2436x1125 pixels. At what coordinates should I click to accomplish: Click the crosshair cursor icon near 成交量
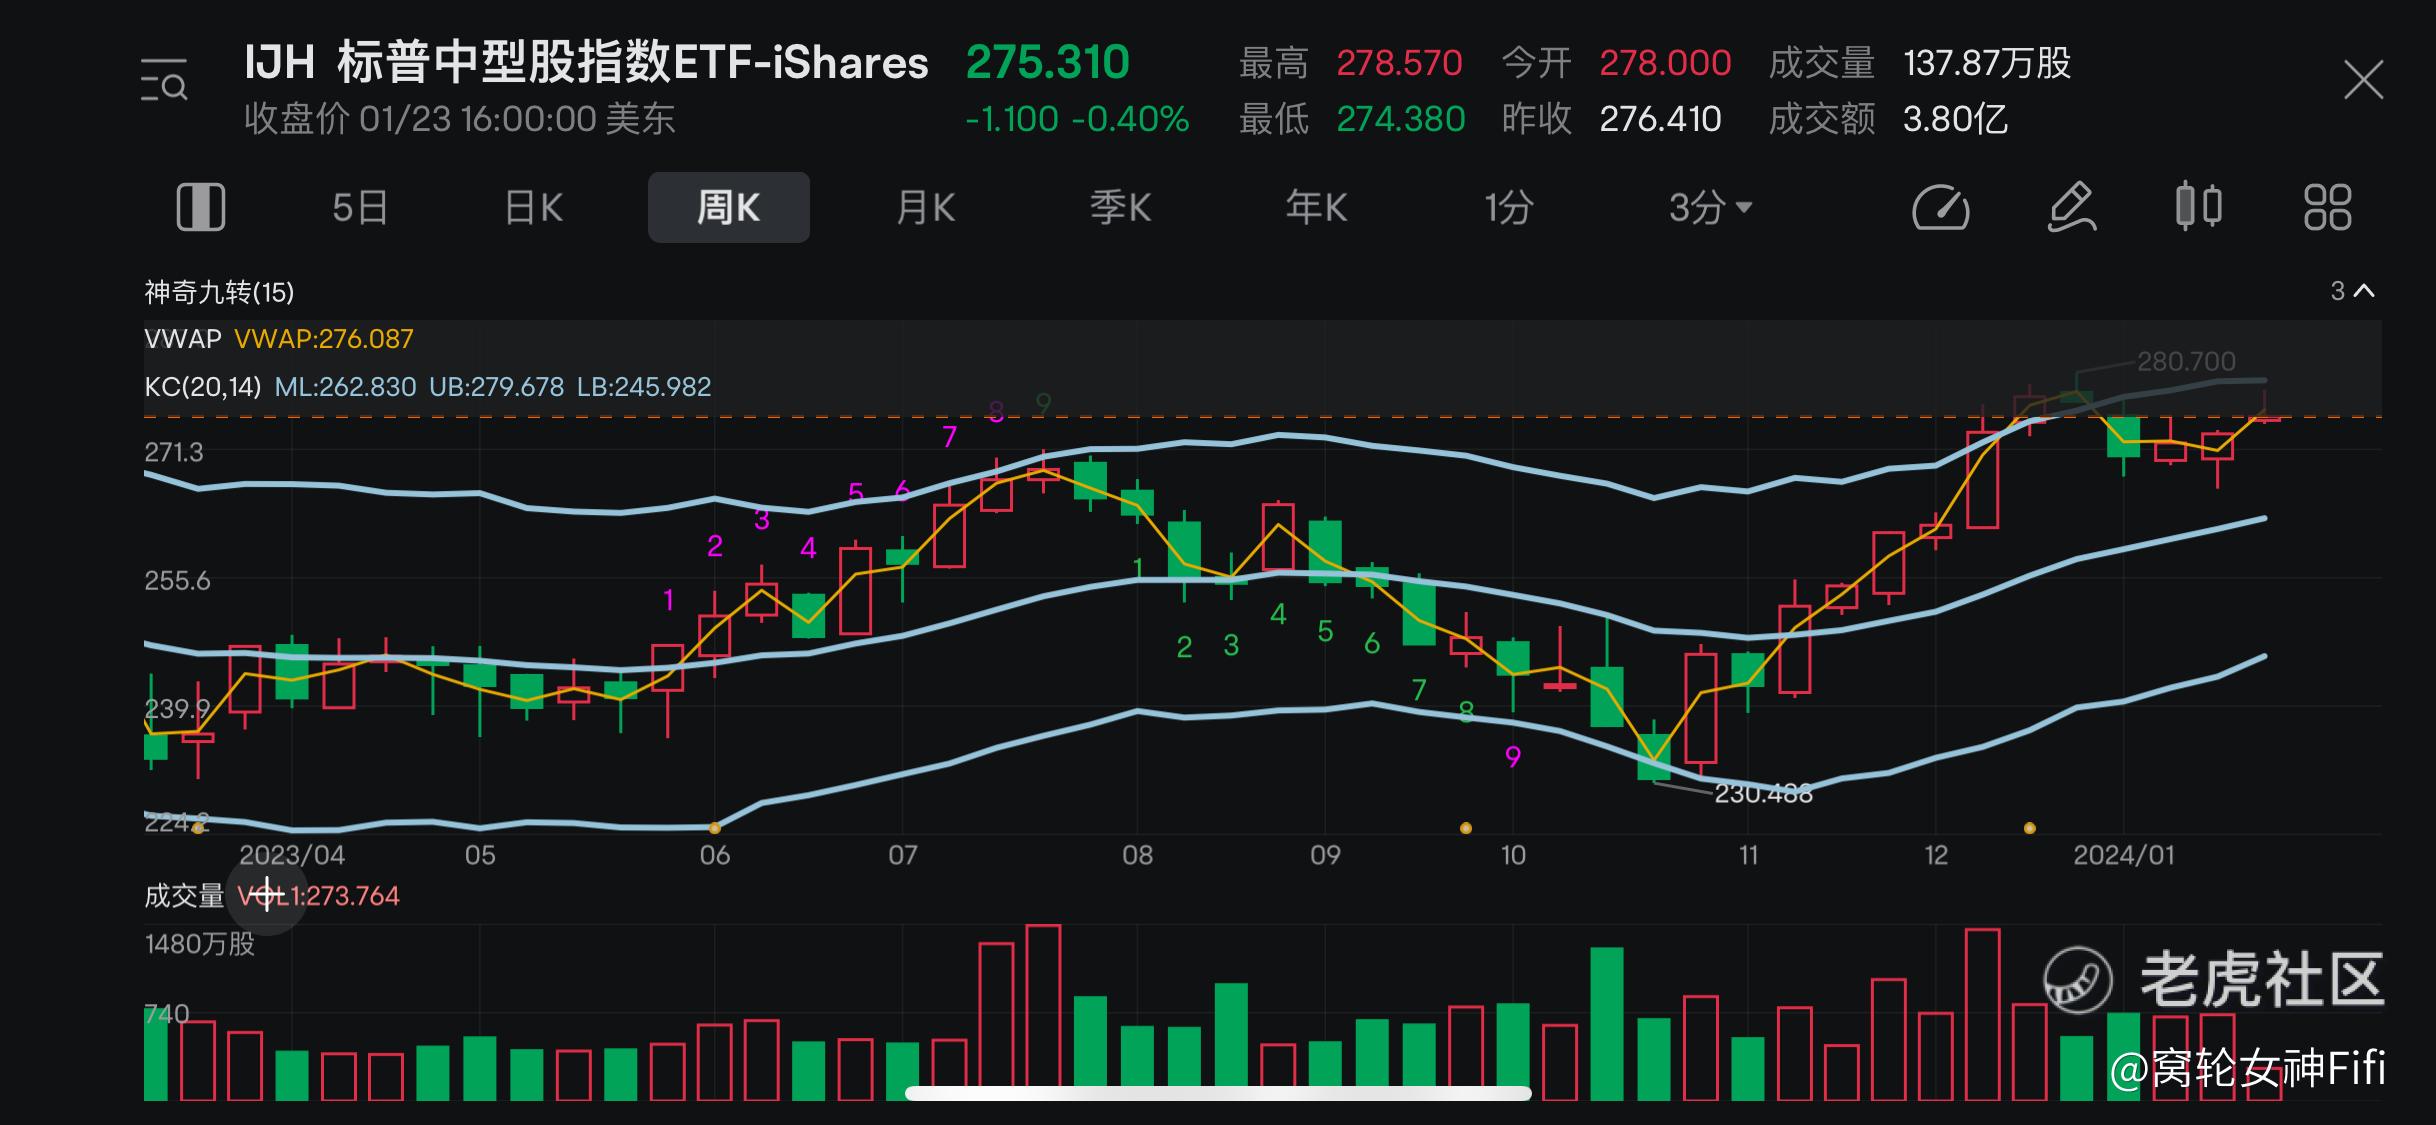(x=266, y=895)
